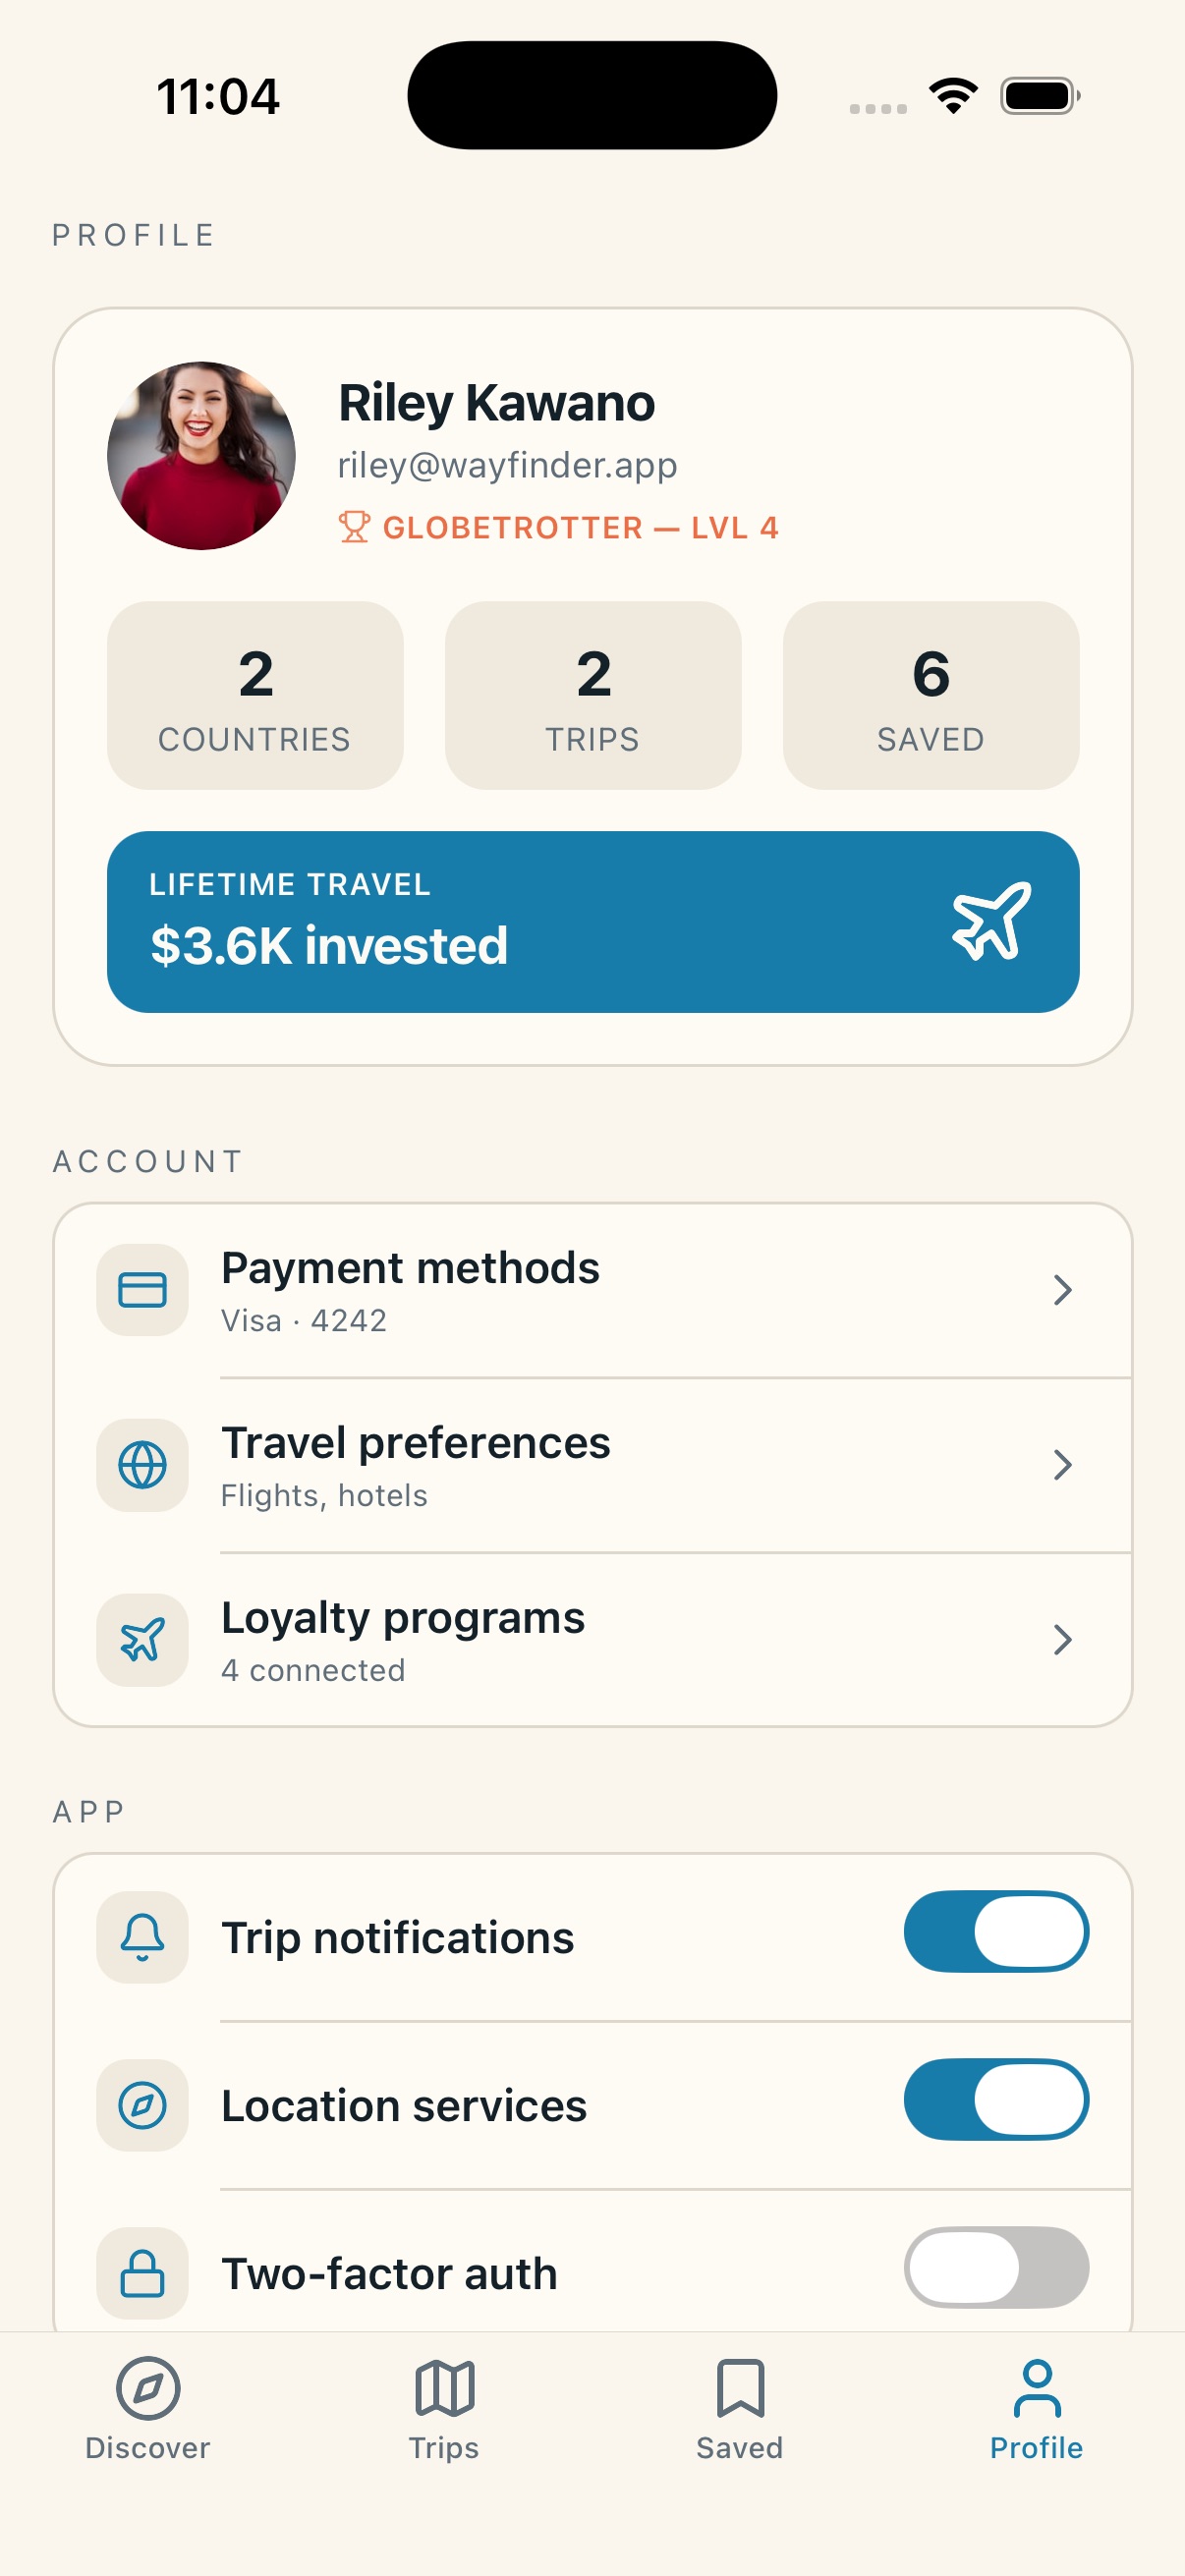The width and height of the screenshot is (1185, 2576).
Task: Tap the trophy icon beside Globetrotter level
Action: coord(353,527)
